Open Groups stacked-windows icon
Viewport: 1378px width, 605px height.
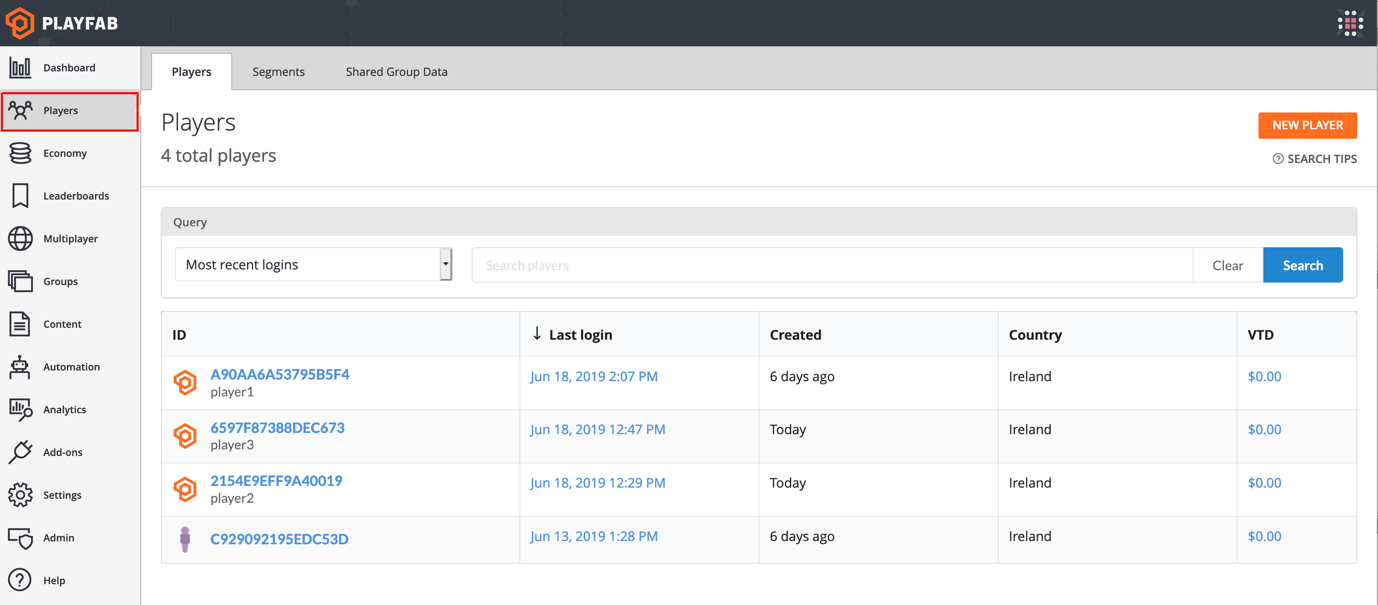[20, 281]
